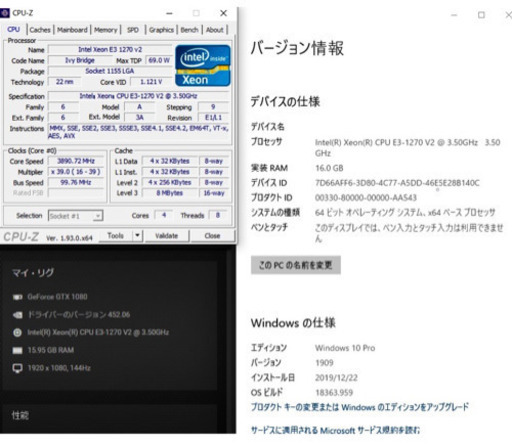Switch to the Graphics tab in CPU-Z

(x=161, y=30)
